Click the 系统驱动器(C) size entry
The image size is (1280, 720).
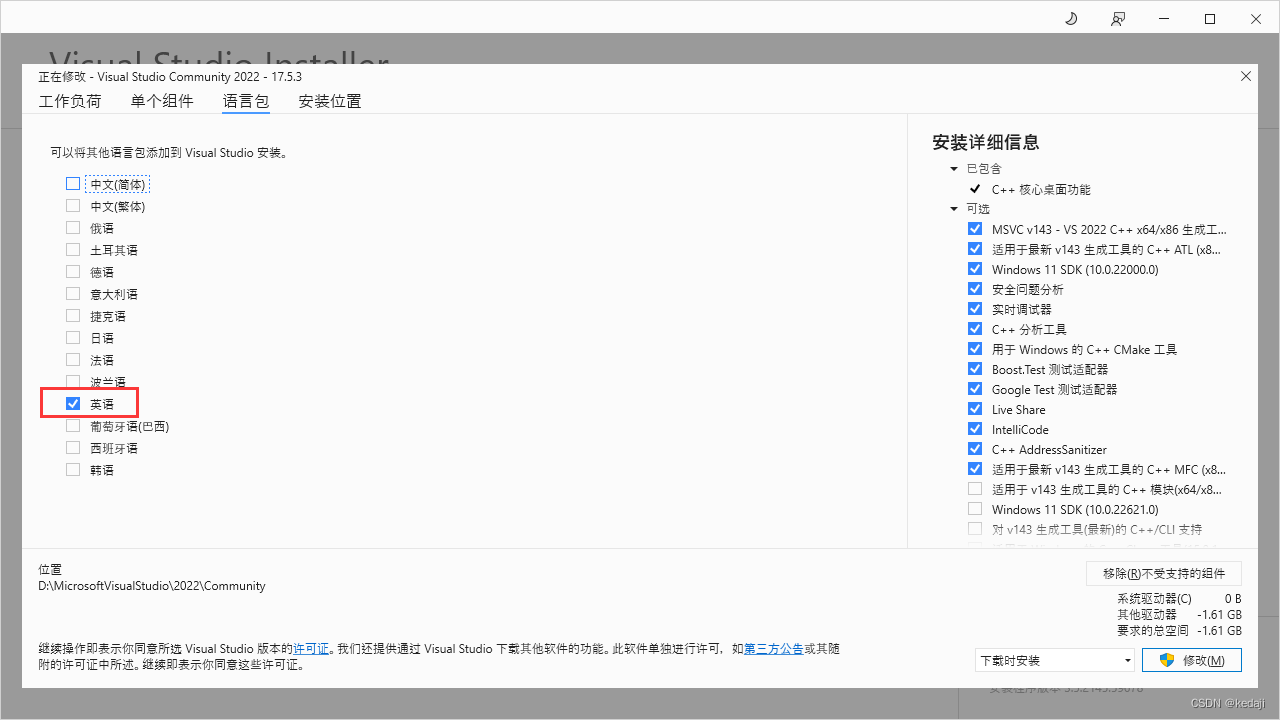(x=1179, y=599)
